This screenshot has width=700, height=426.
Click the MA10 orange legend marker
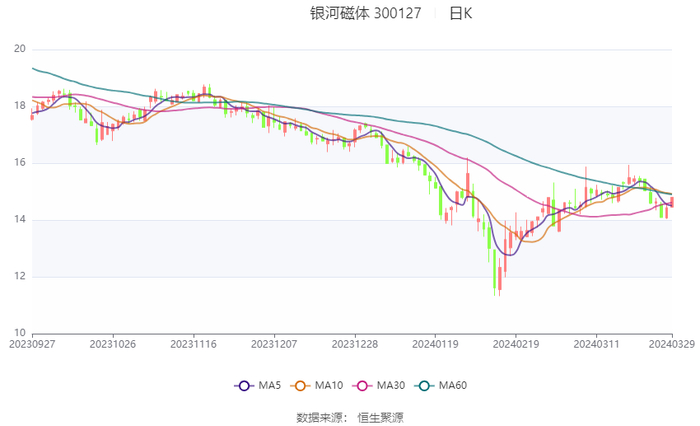(x=299, y=386)
